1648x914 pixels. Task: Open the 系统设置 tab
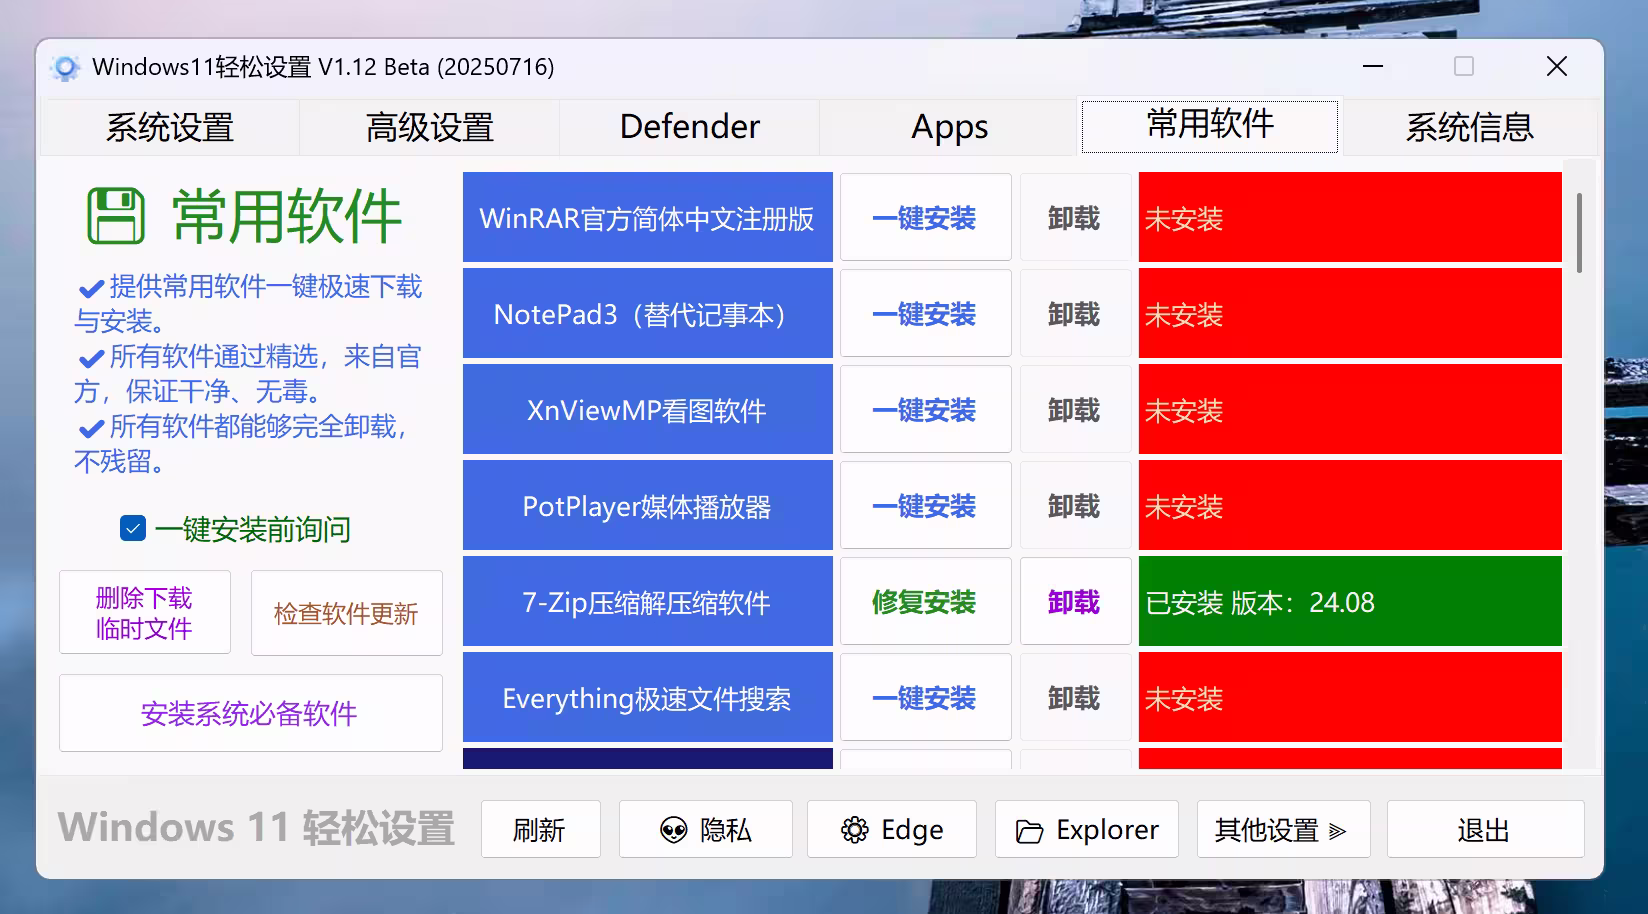point(170,127)
